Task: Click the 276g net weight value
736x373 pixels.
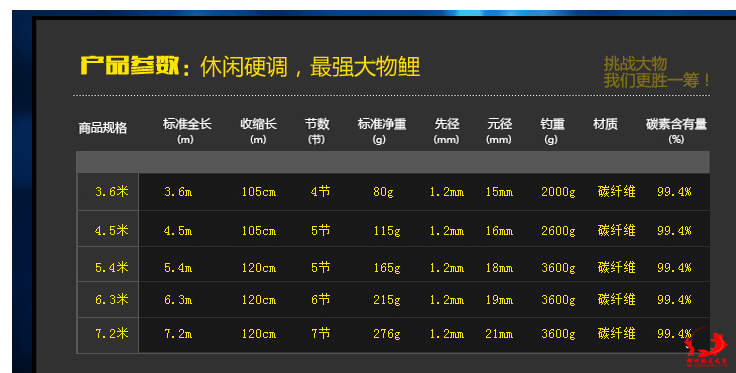Action: click(x=387, y=334)
